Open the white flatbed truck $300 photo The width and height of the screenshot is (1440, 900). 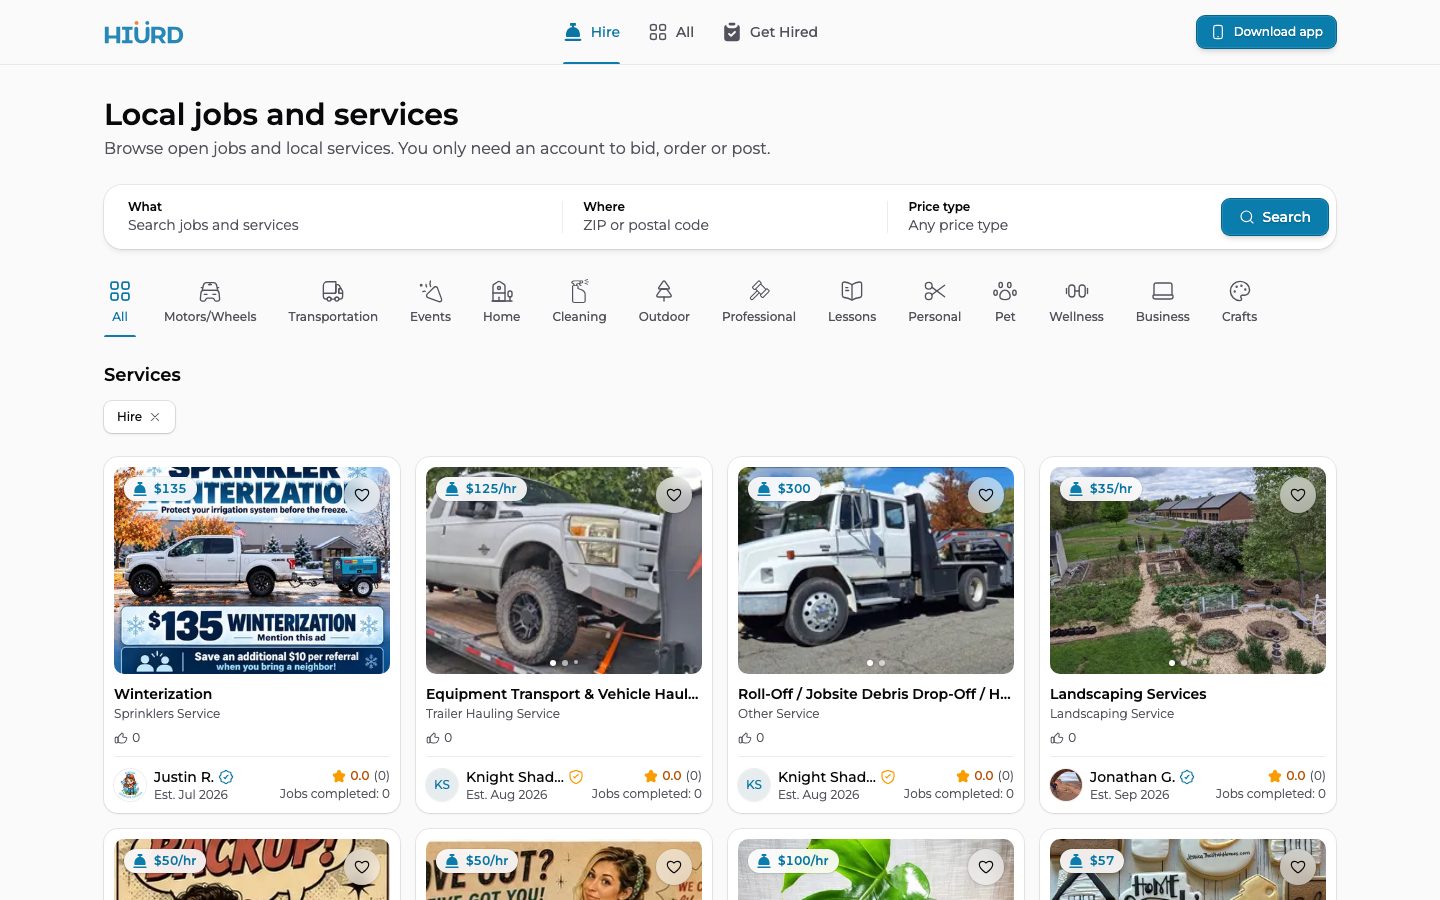pyautogui.click(x=876, y=571)
